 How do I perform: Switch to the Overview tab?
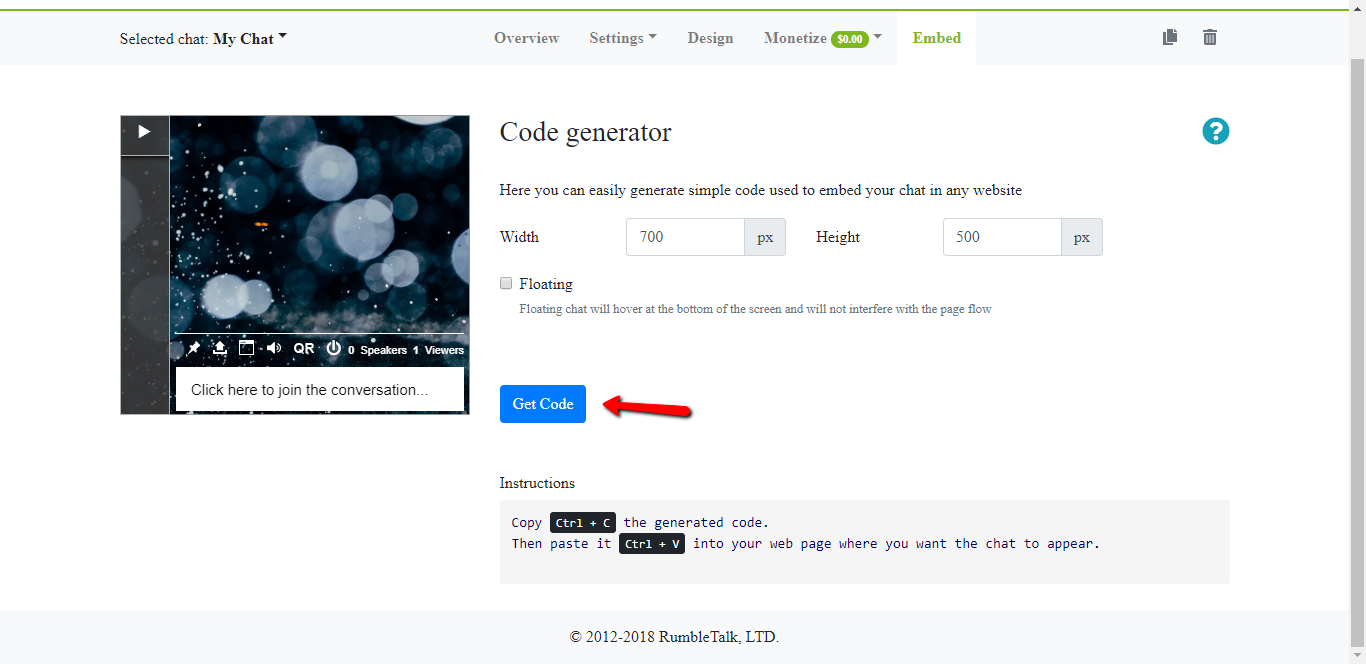[526, 38]
